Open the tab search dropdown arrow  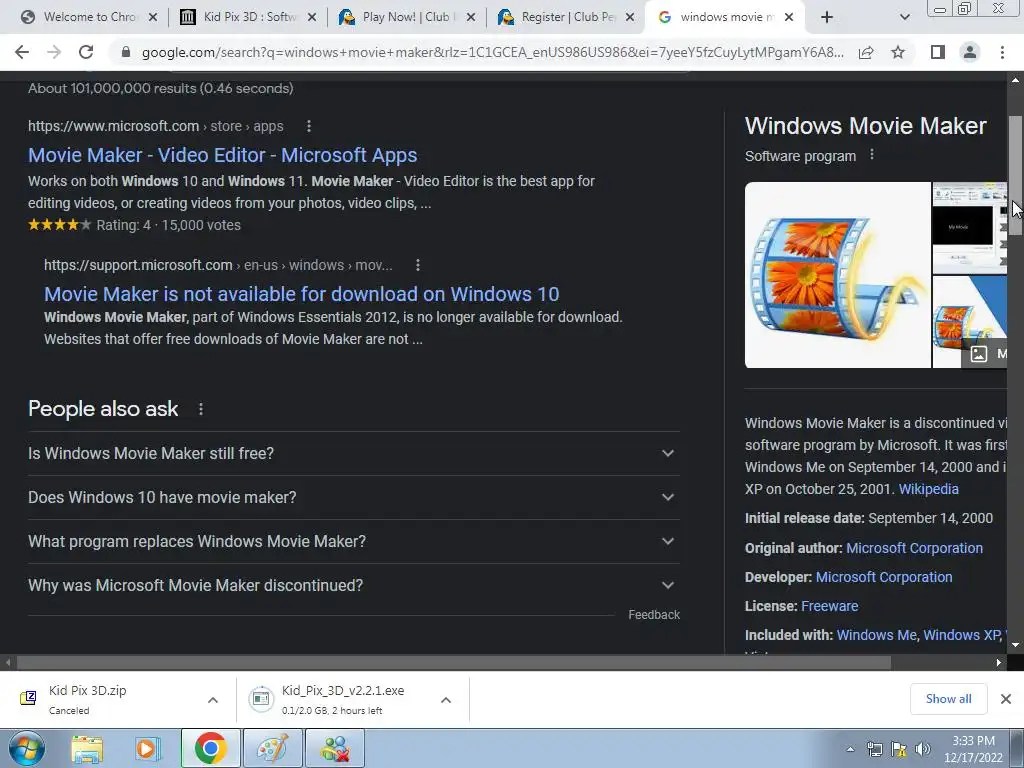pos(904,18)
